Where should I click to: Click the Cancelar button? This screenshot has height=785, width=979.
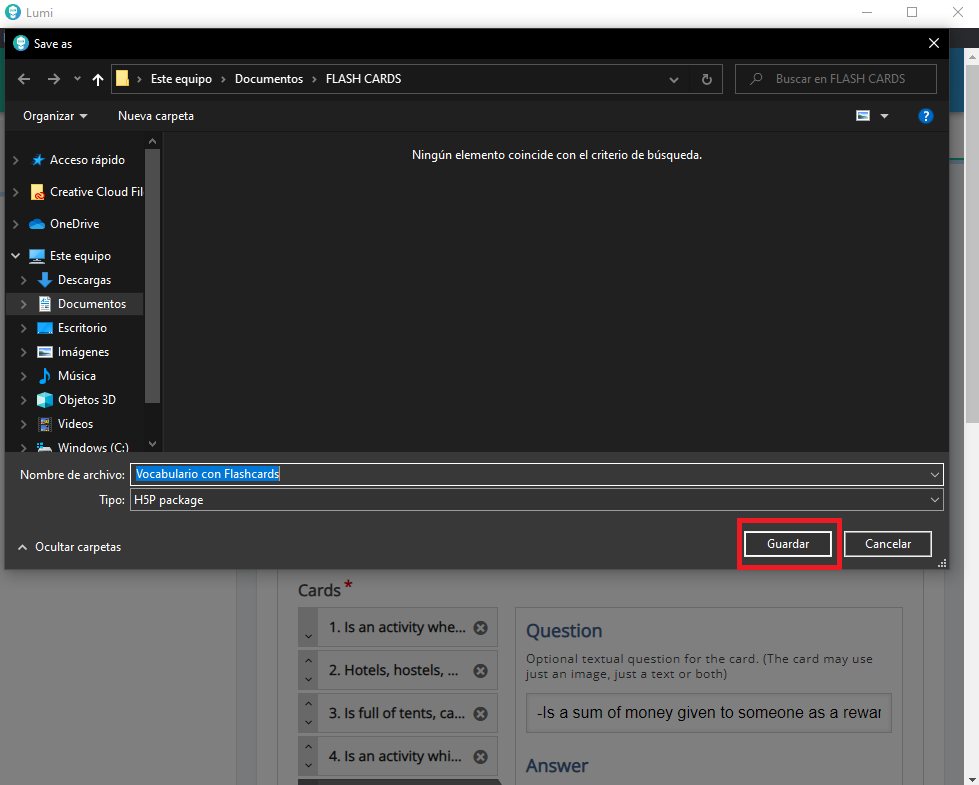pyautogui.click(x=887, y=544)
